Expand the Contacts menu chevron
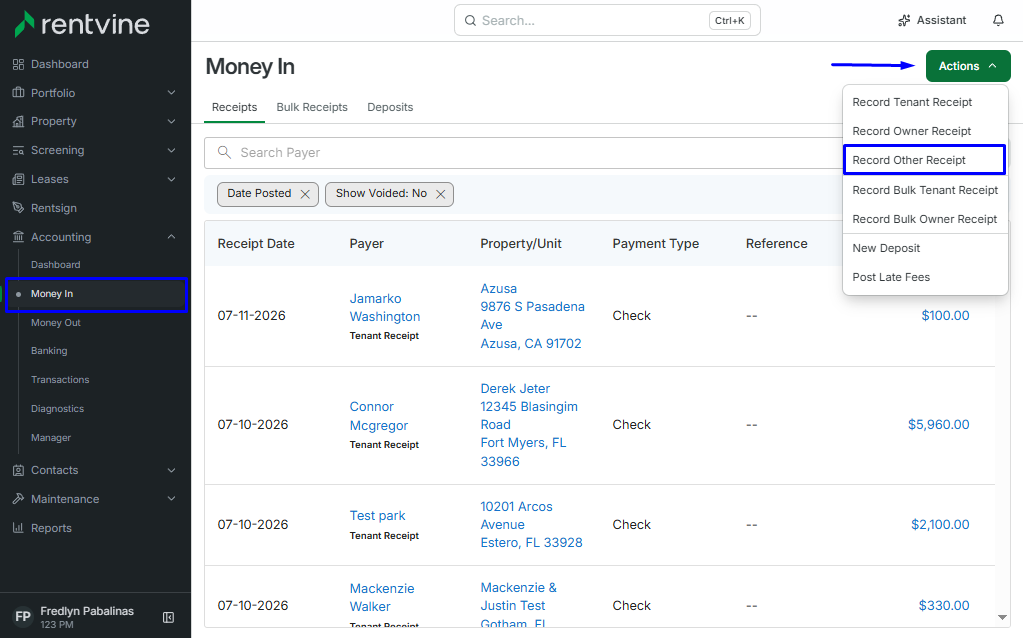Screen dimensions: 1023x638 point(172,470)
